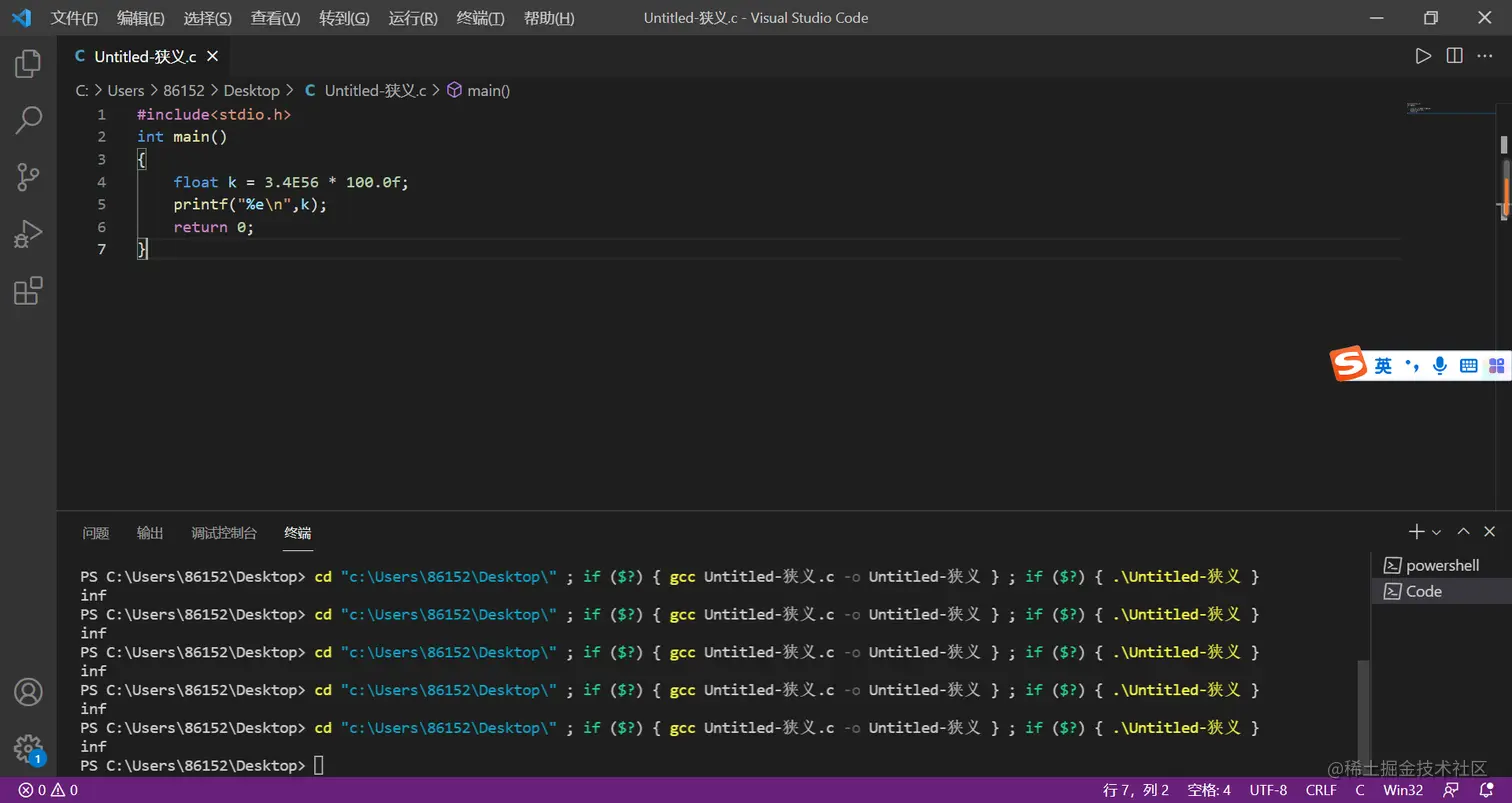Maximize the terminal panel with up chevron
The image size is (1512, 803).
[1463, 532]
